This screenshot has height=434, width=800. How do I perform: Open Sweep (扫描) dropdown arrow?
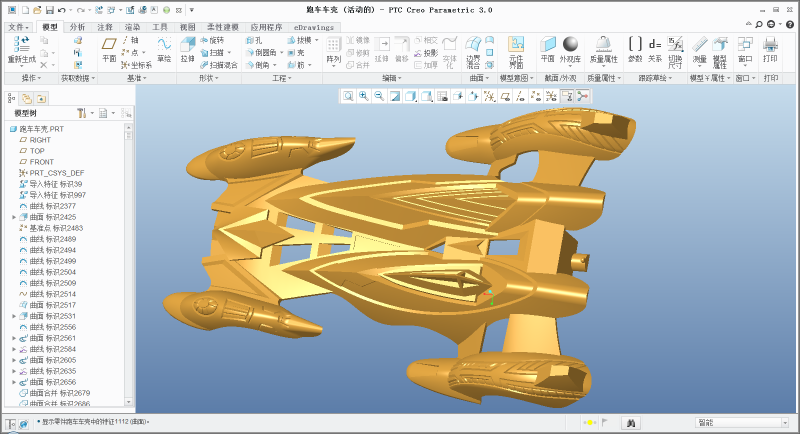(229, 53)
